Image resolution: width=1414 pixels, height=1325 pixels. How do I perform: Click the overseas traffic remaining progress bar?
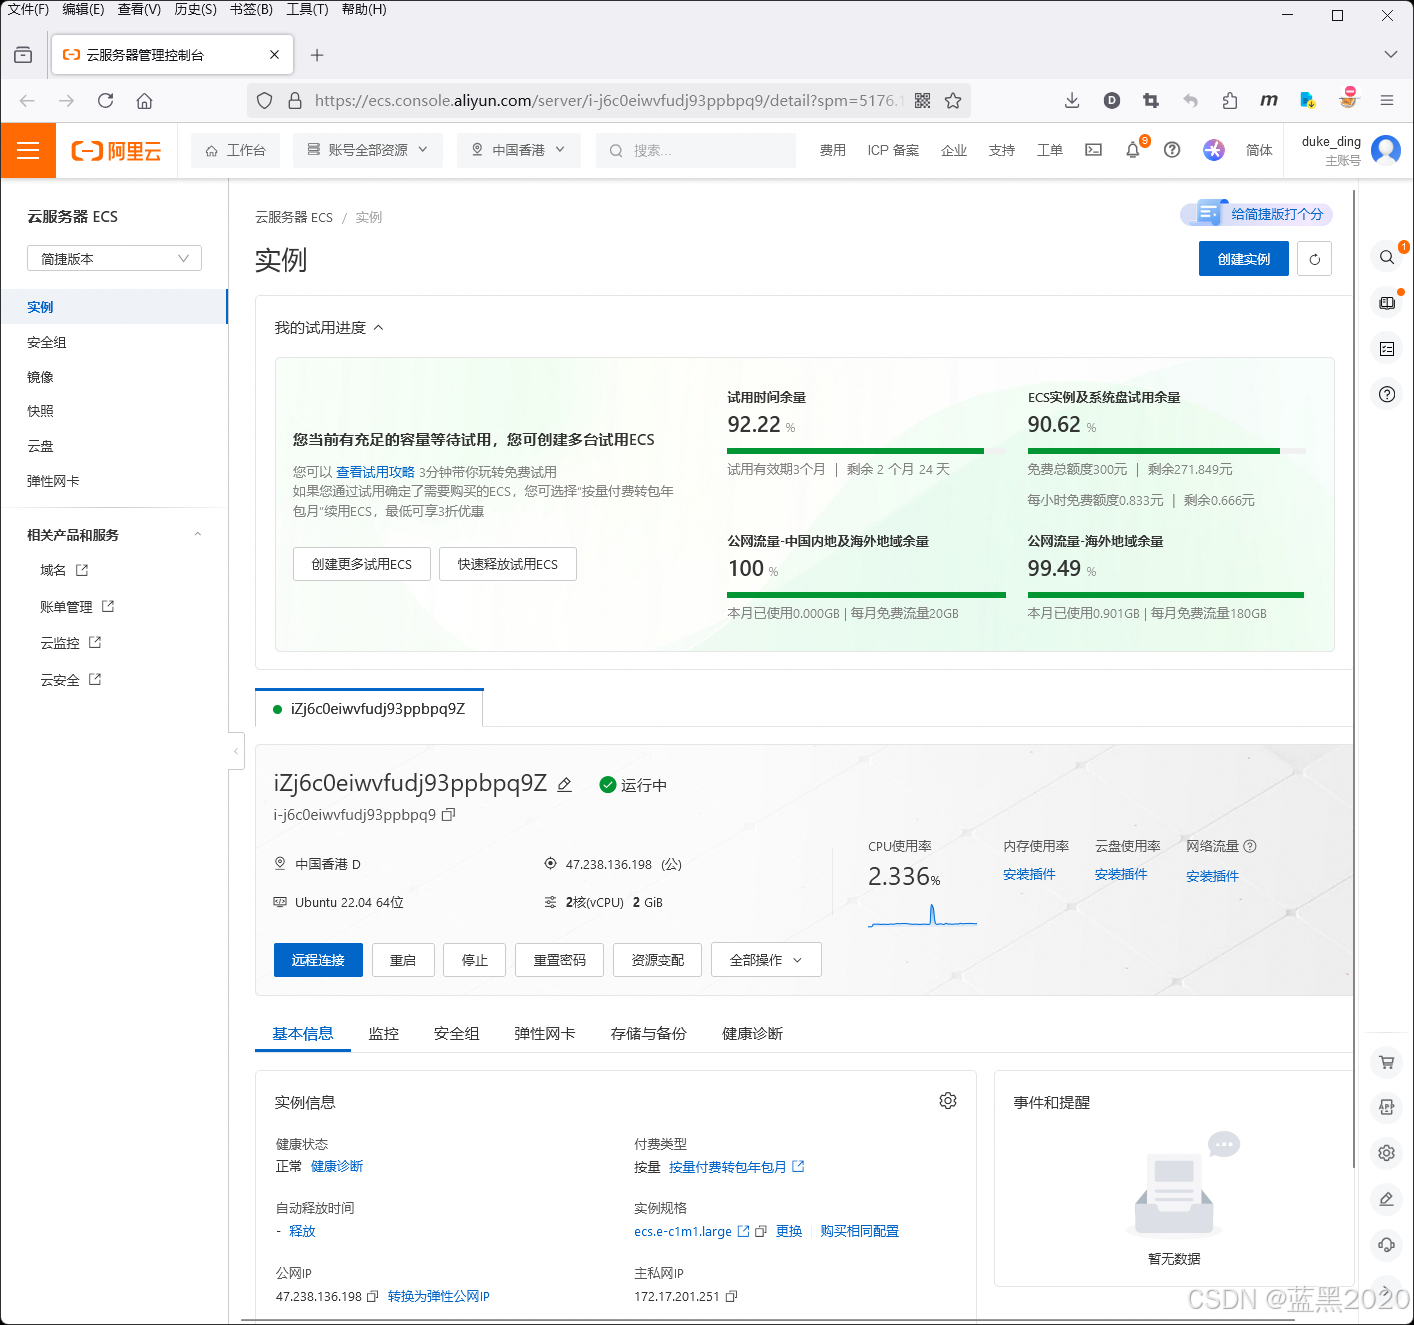coord(1166,595)
